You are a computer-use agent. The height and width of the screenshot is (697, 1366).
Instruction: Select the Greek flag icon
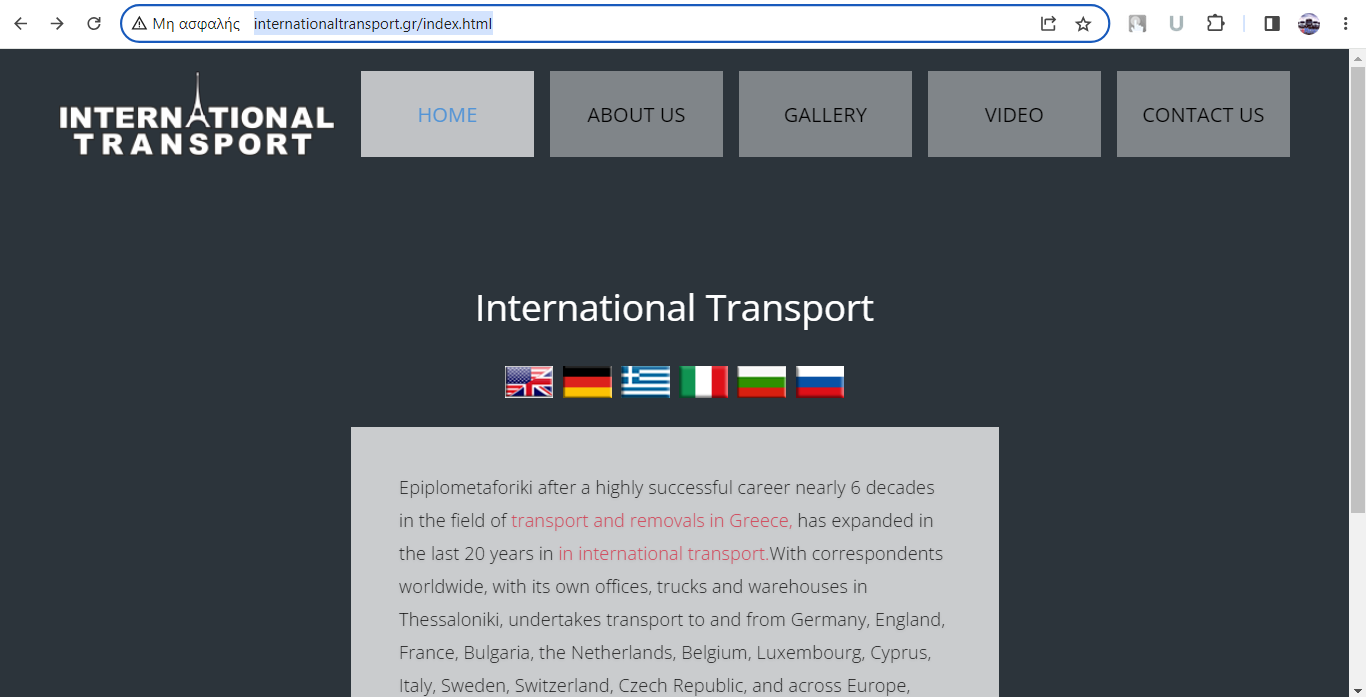tap(645, 382)
